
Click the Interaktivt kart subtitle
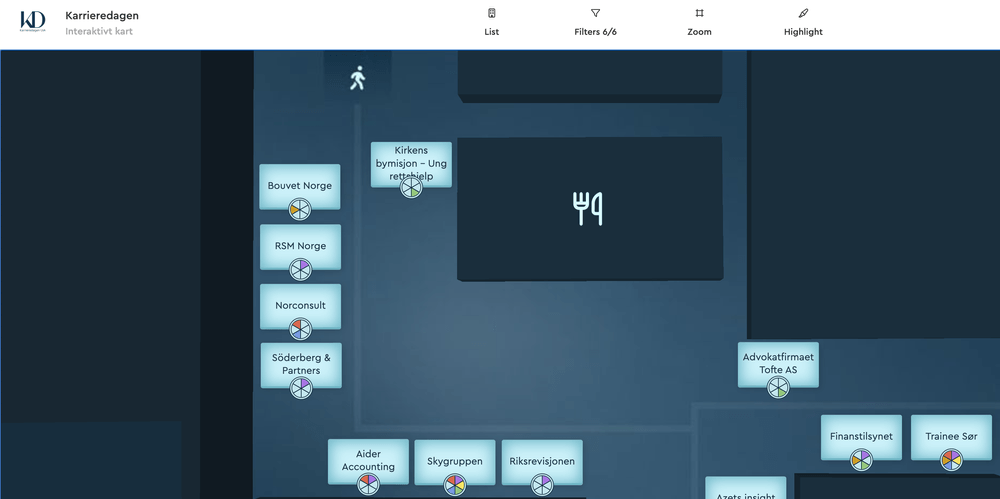99,31
